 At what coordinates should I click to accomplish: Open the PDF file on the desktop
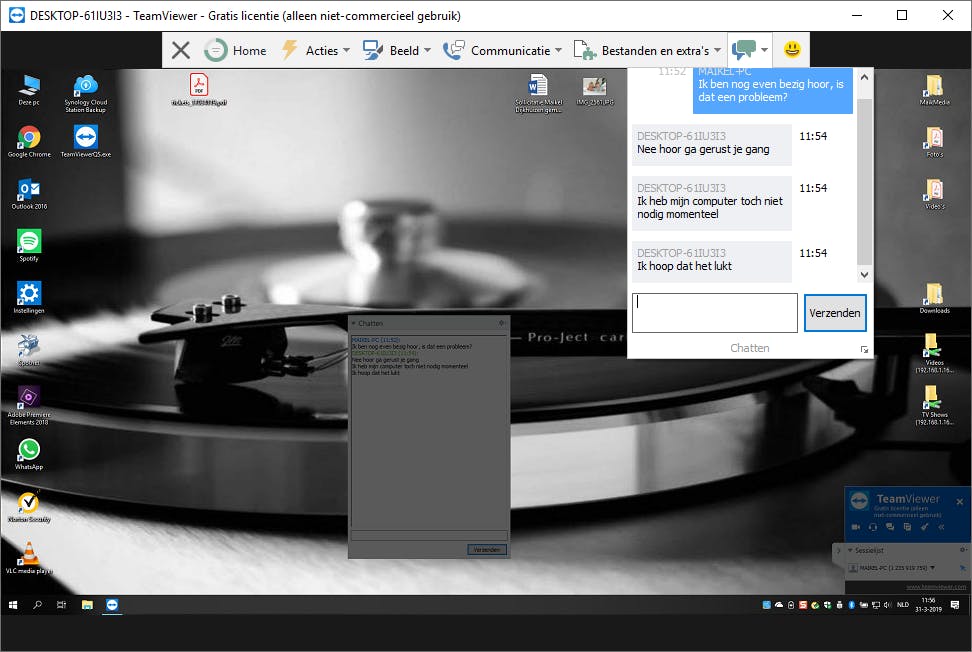199,90
